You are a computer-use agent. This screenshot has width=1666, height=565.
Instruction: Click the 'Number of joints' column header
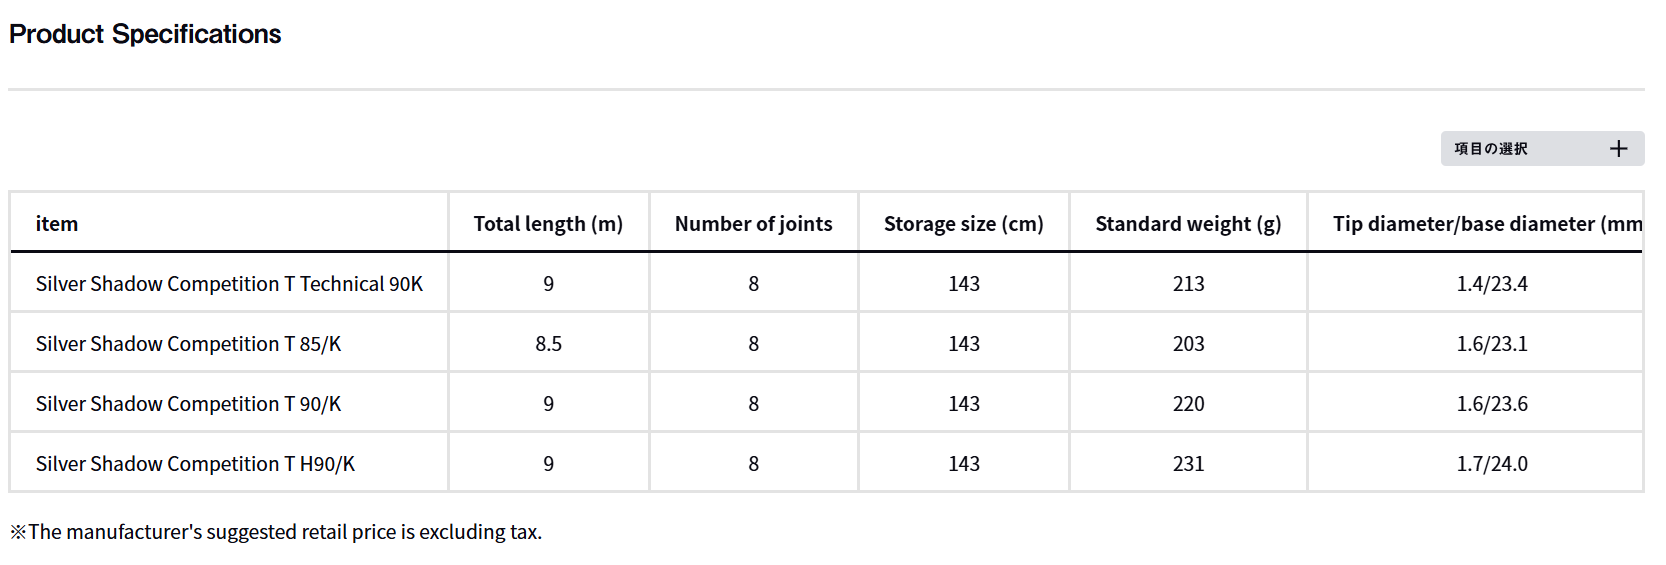(x=753, y=224)
